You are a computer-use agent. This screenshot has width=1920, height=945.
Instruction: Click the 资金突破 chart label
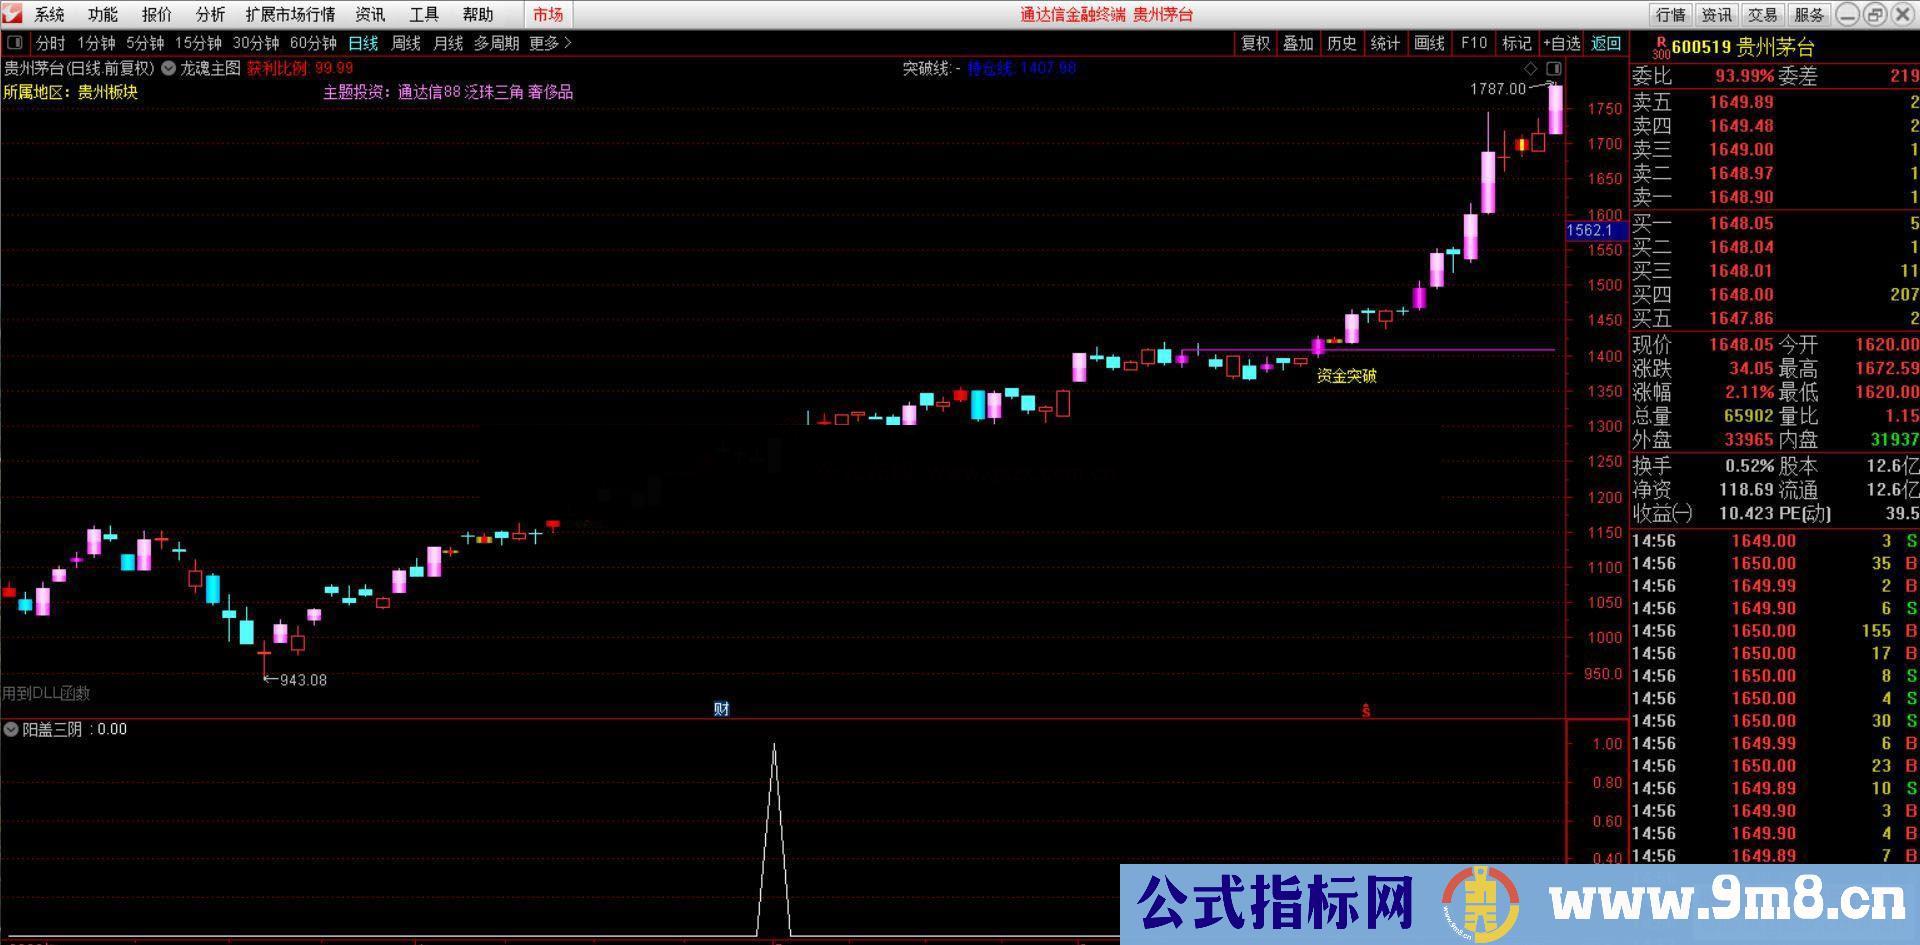click(x=1346, y=376)
